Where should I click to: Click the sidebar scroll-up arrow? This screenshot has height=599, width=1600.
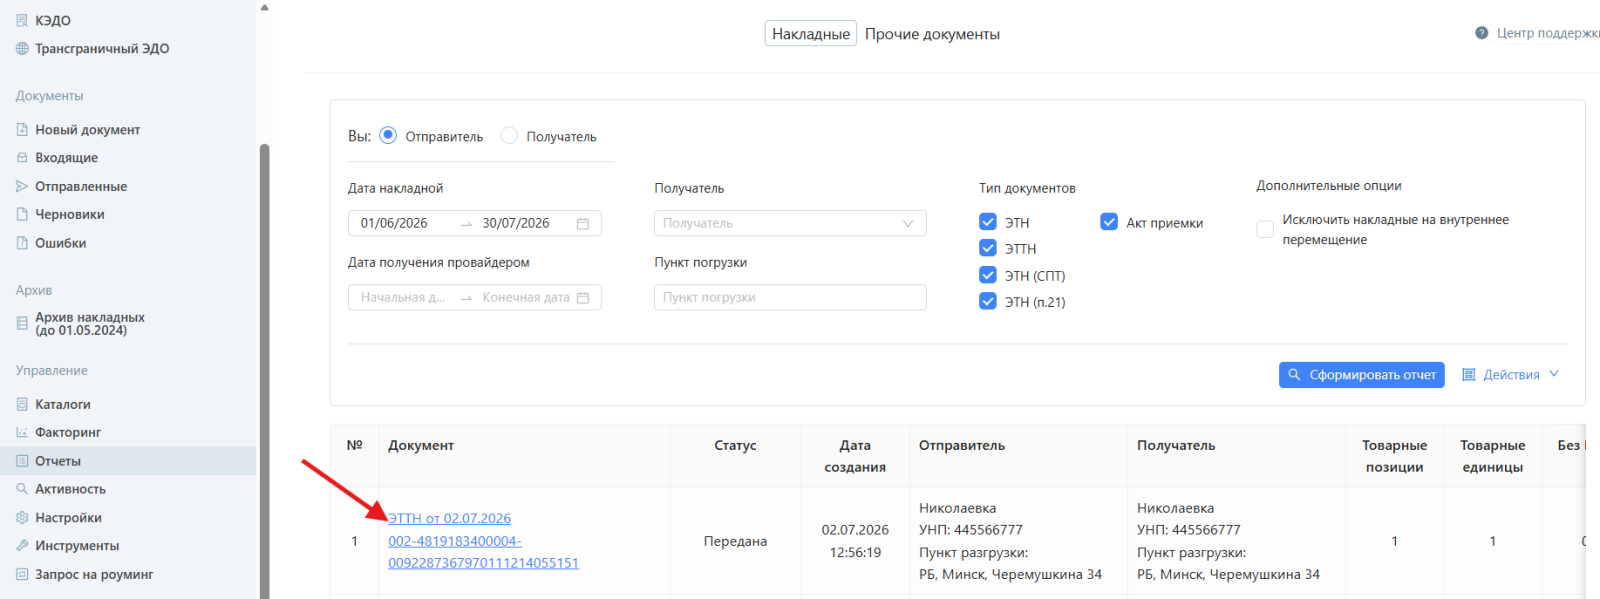pyautogui.click(x=264, y=7)
